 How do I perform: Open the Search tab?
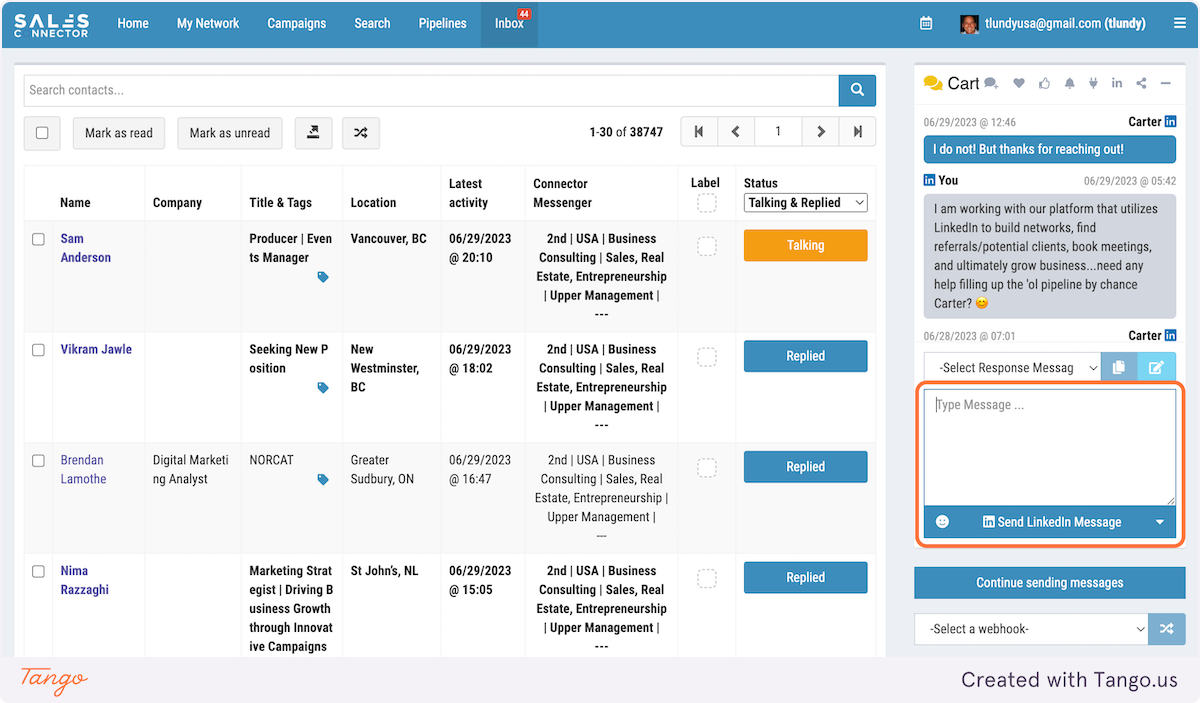point(372,23)
